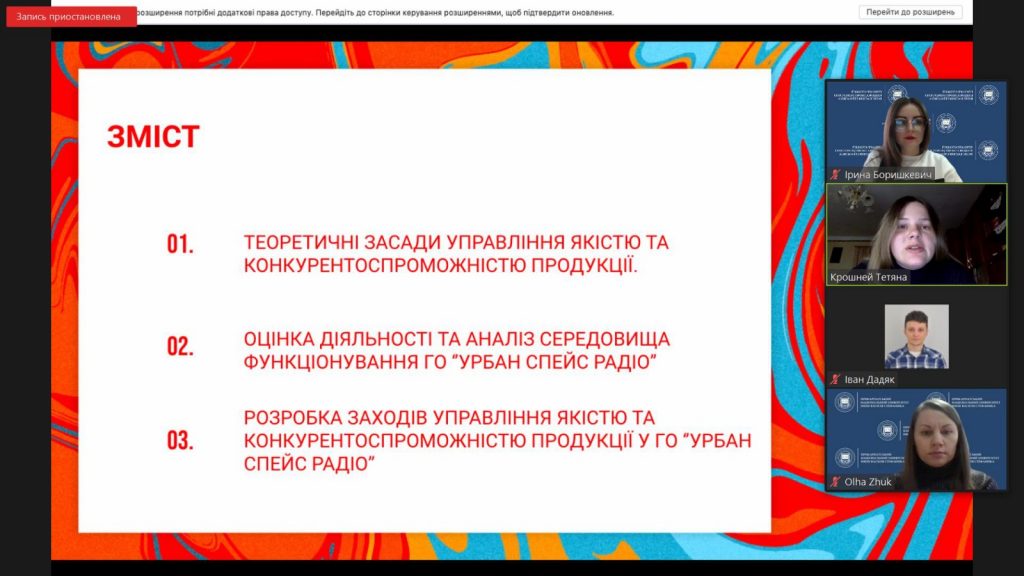1024x576 pixels.
Task: Select Ірина Боришкевич video tile
Action: tap(916, 131)
